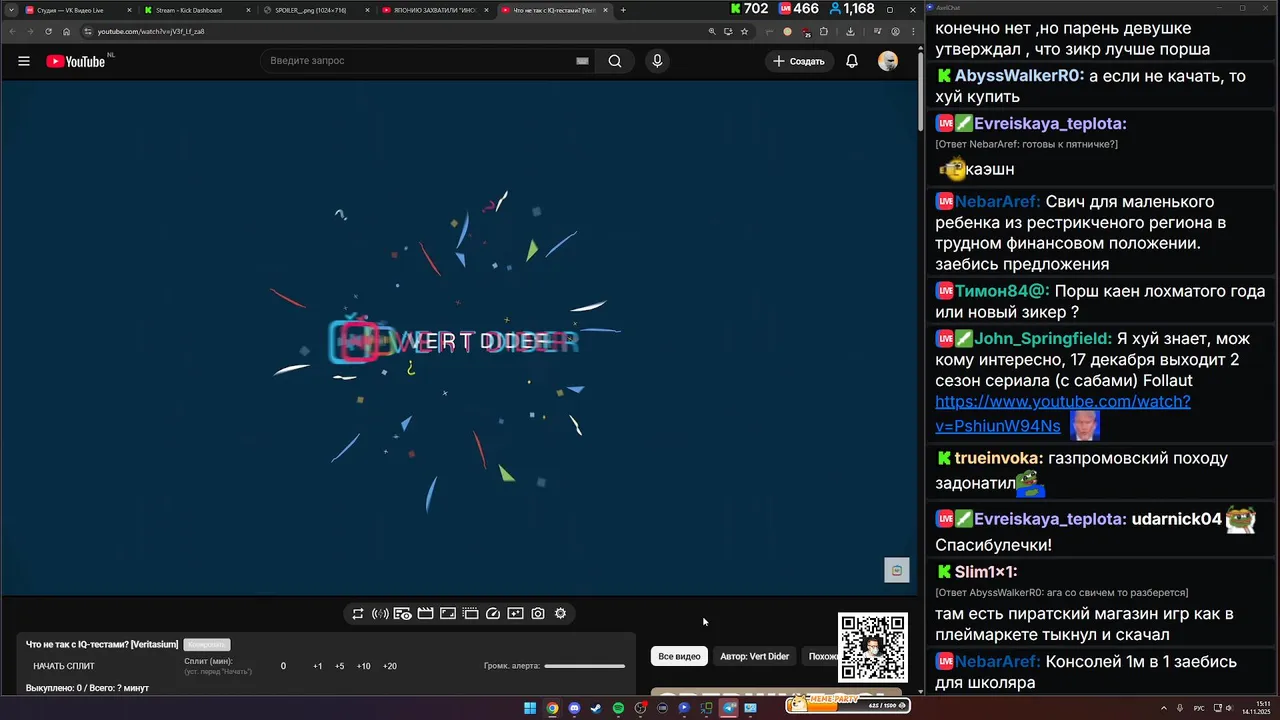The image size is (1280, 720).
Task: Open Steam from the taskbar
Action: (x=596, y=708)
